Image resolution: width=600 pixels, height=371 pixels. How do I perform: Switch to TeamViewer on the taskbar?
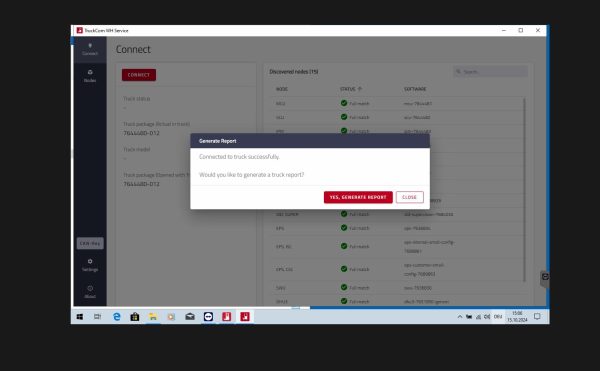point(209,317)
